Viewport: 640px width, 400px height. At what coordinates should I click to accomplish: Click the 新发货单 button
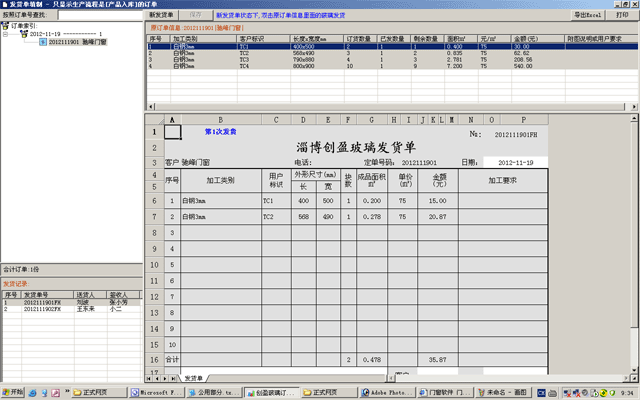[161, 16]
